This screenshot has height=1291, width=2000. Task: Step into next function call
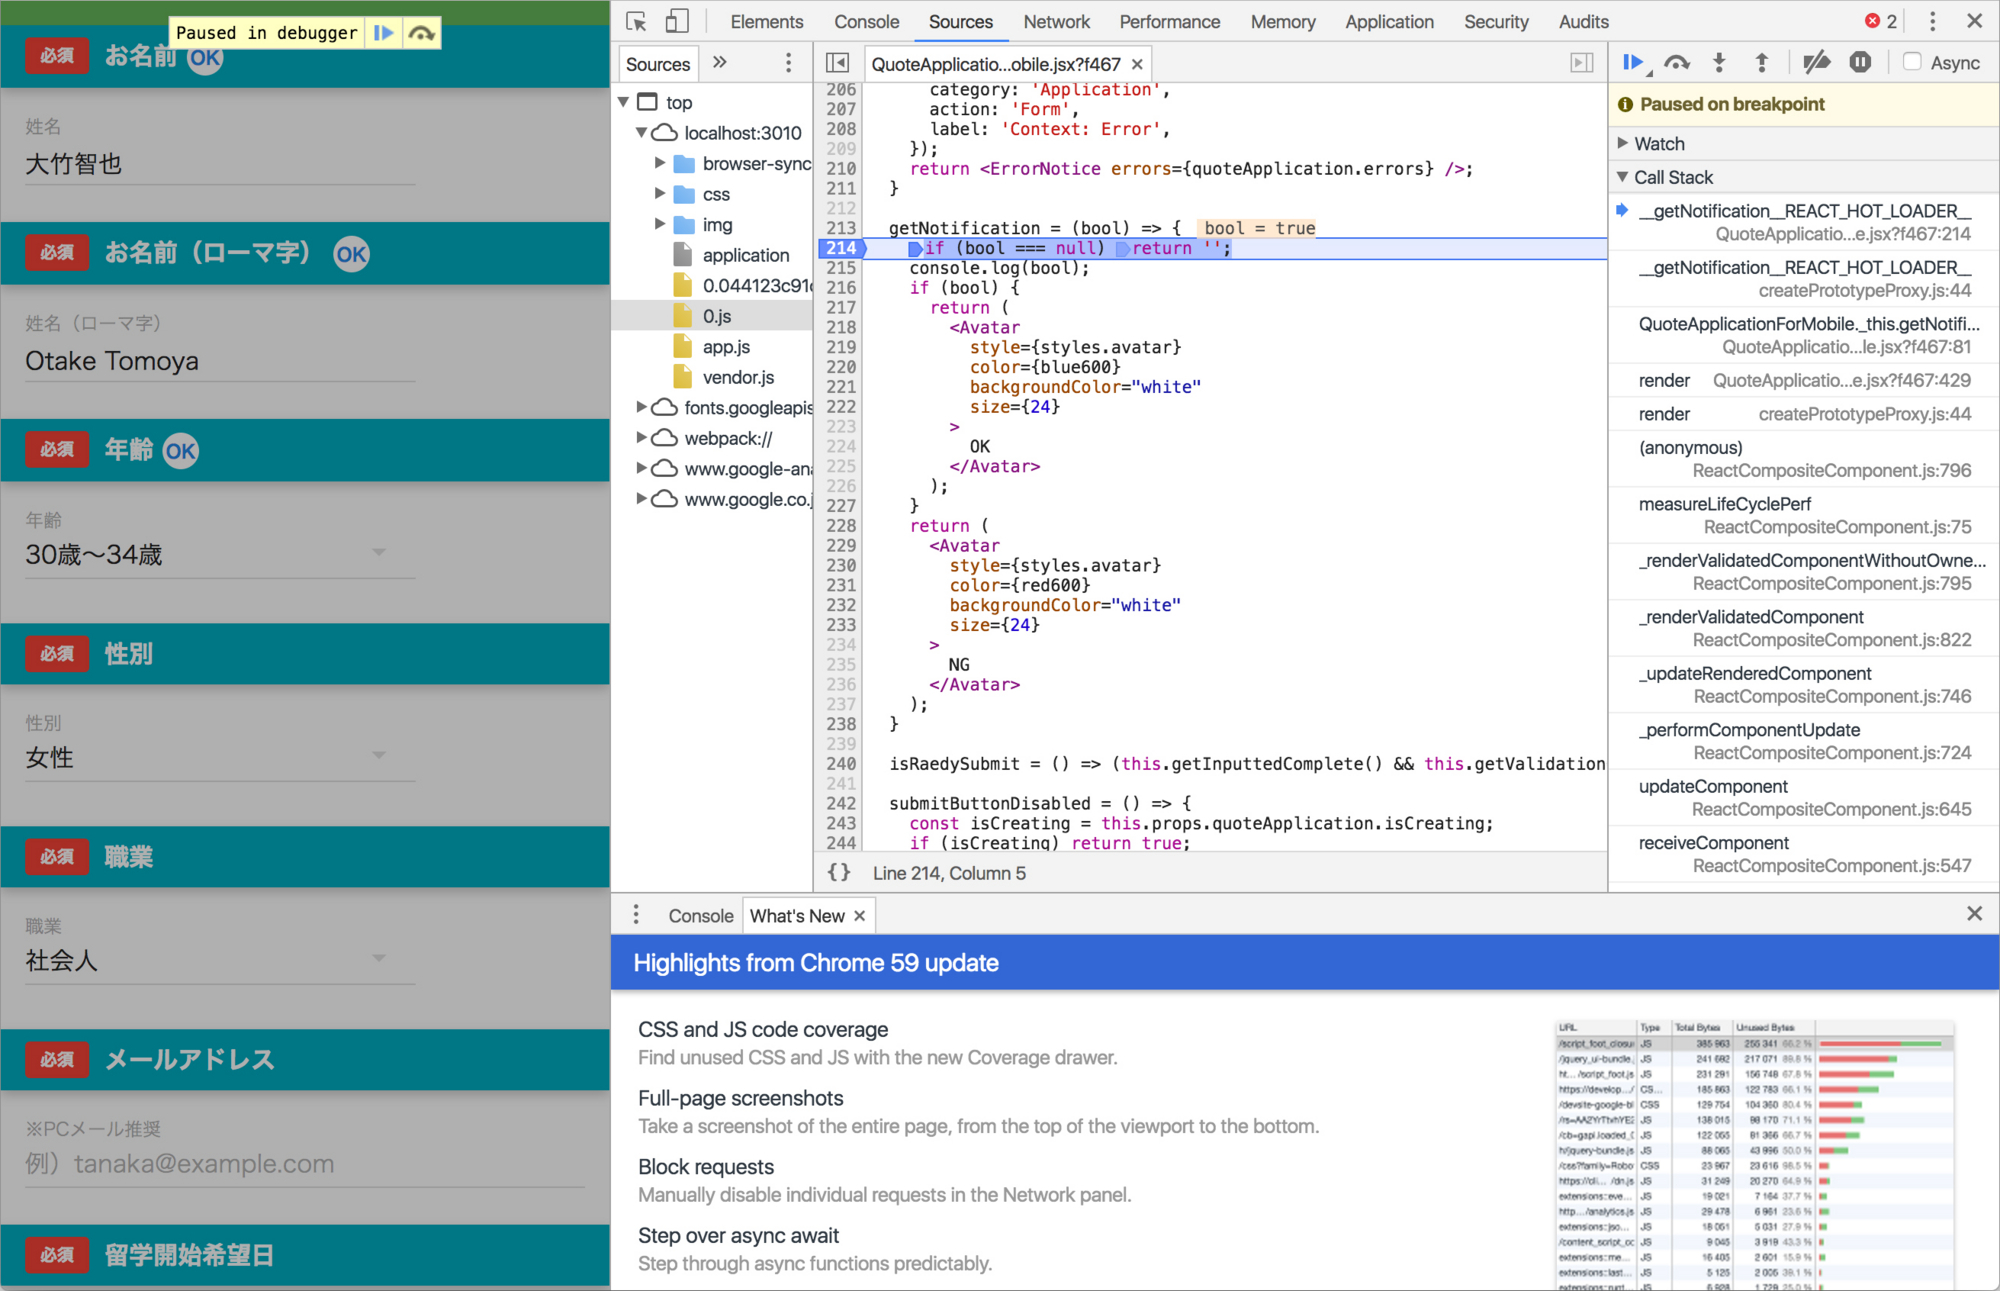click(x=1719, y=63)
